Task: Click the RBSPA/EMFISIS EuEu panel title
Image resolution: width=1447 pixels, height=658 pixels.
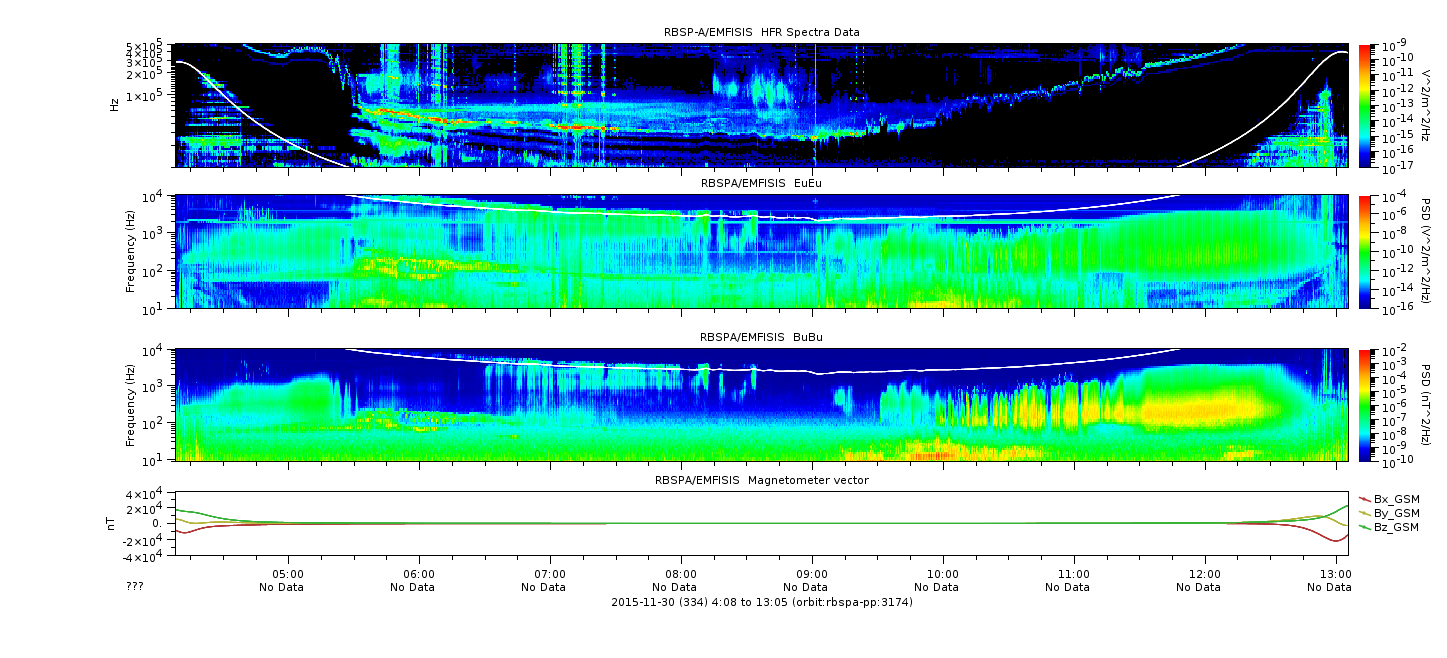Action: point(761,184)
